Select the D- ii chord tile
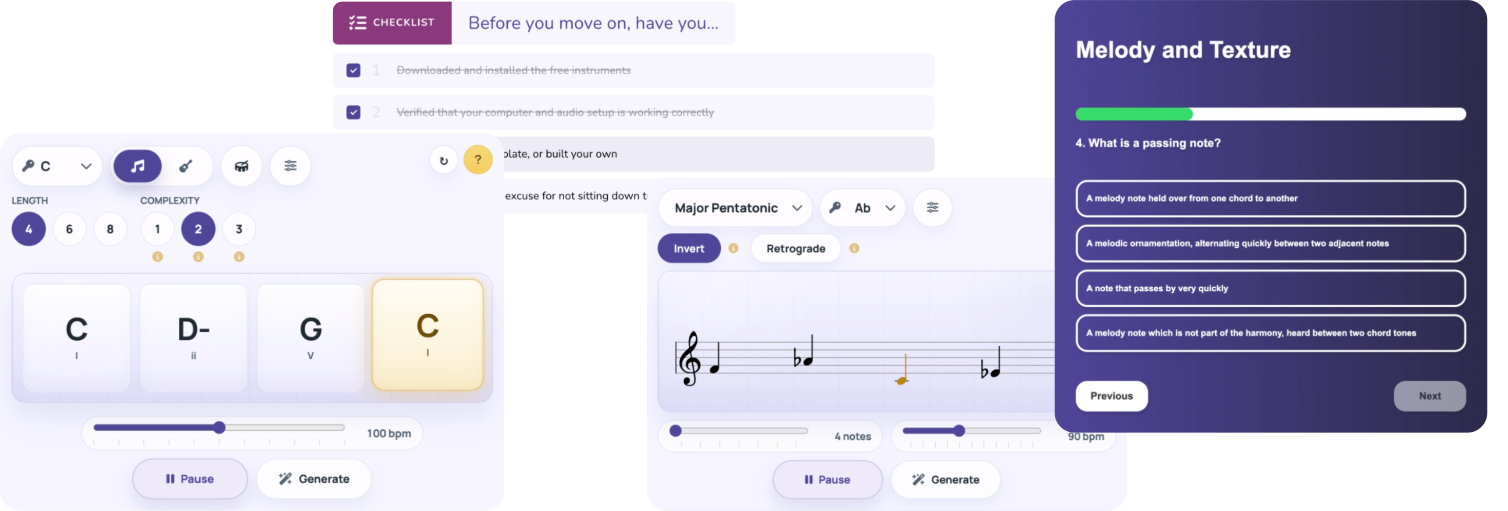 pos(193,338)
